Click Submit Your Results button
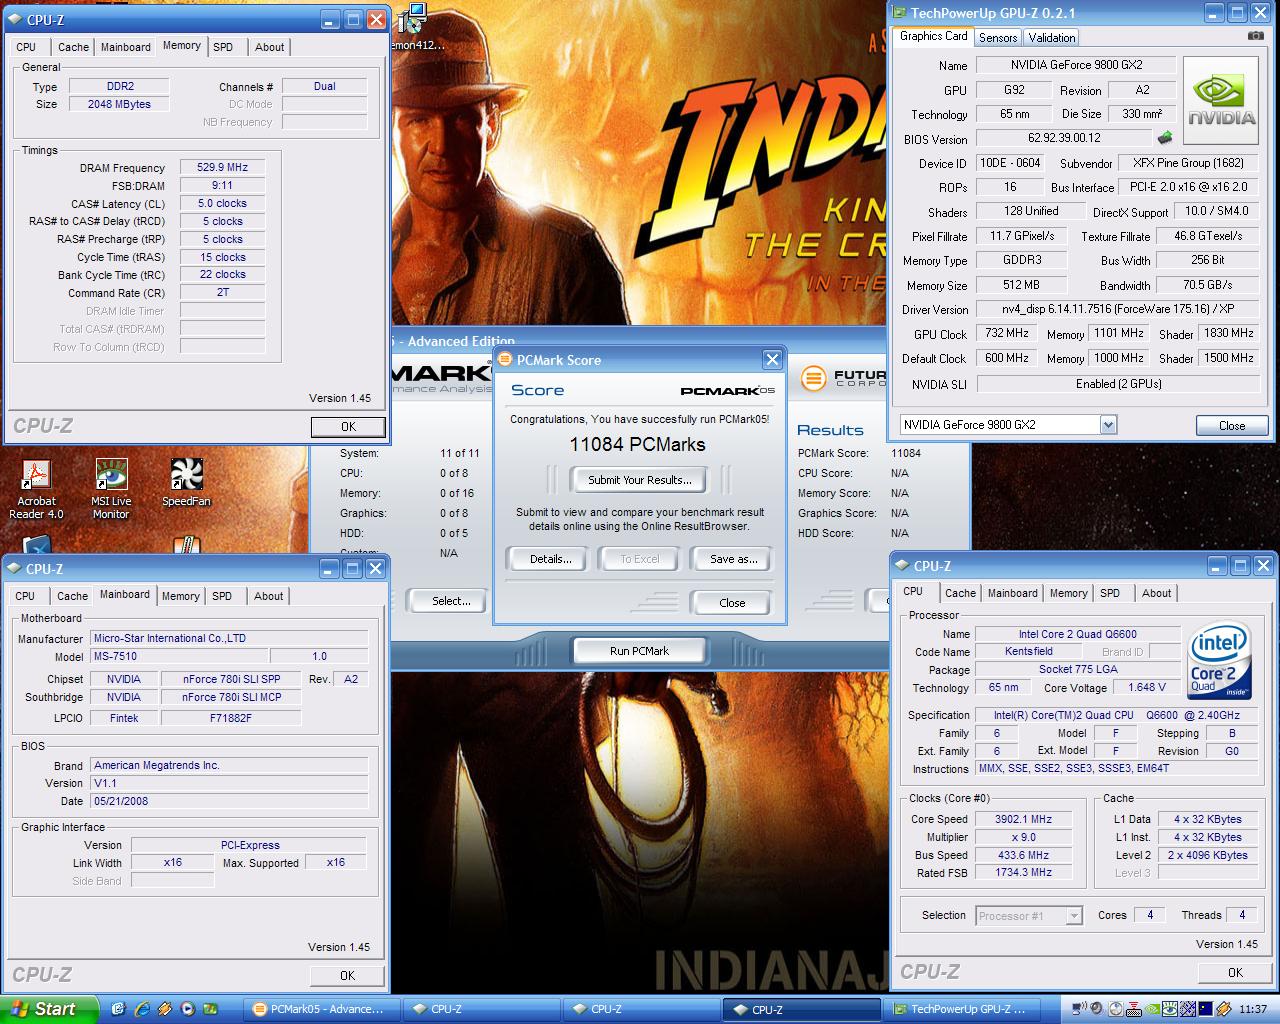 click(639, 480)
